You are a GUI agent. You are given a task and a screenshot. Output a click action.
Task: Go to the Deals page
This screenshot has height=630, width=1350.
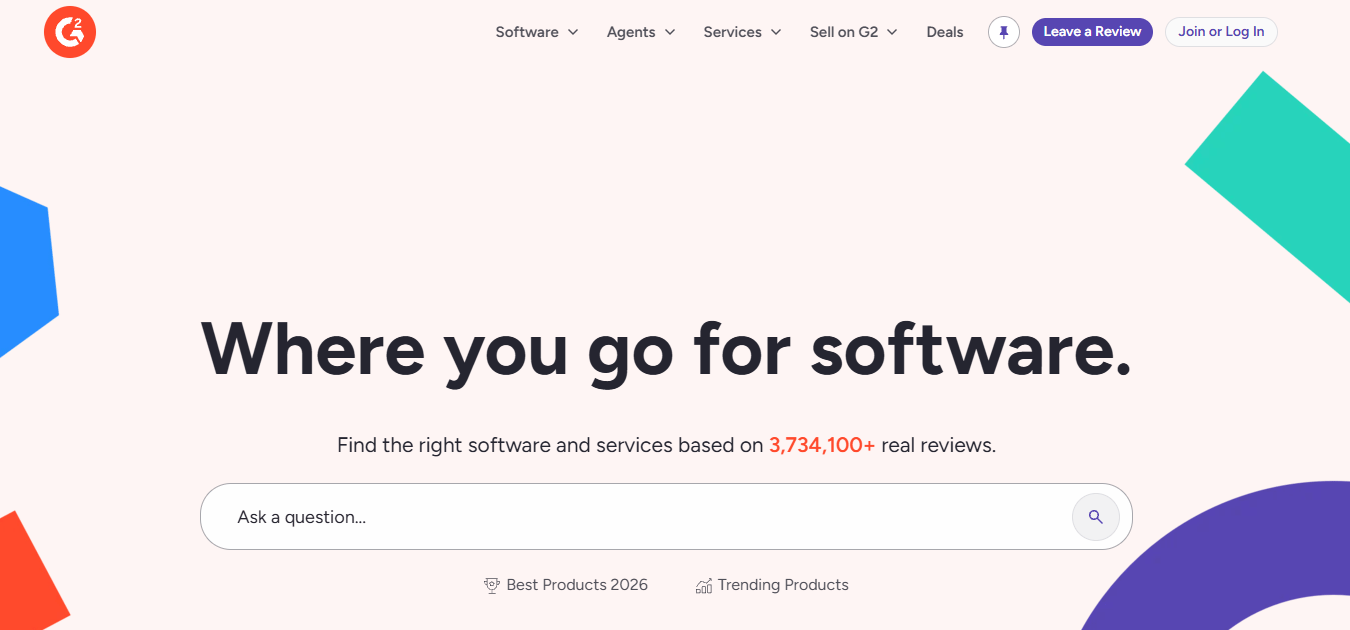coord(945,32)
